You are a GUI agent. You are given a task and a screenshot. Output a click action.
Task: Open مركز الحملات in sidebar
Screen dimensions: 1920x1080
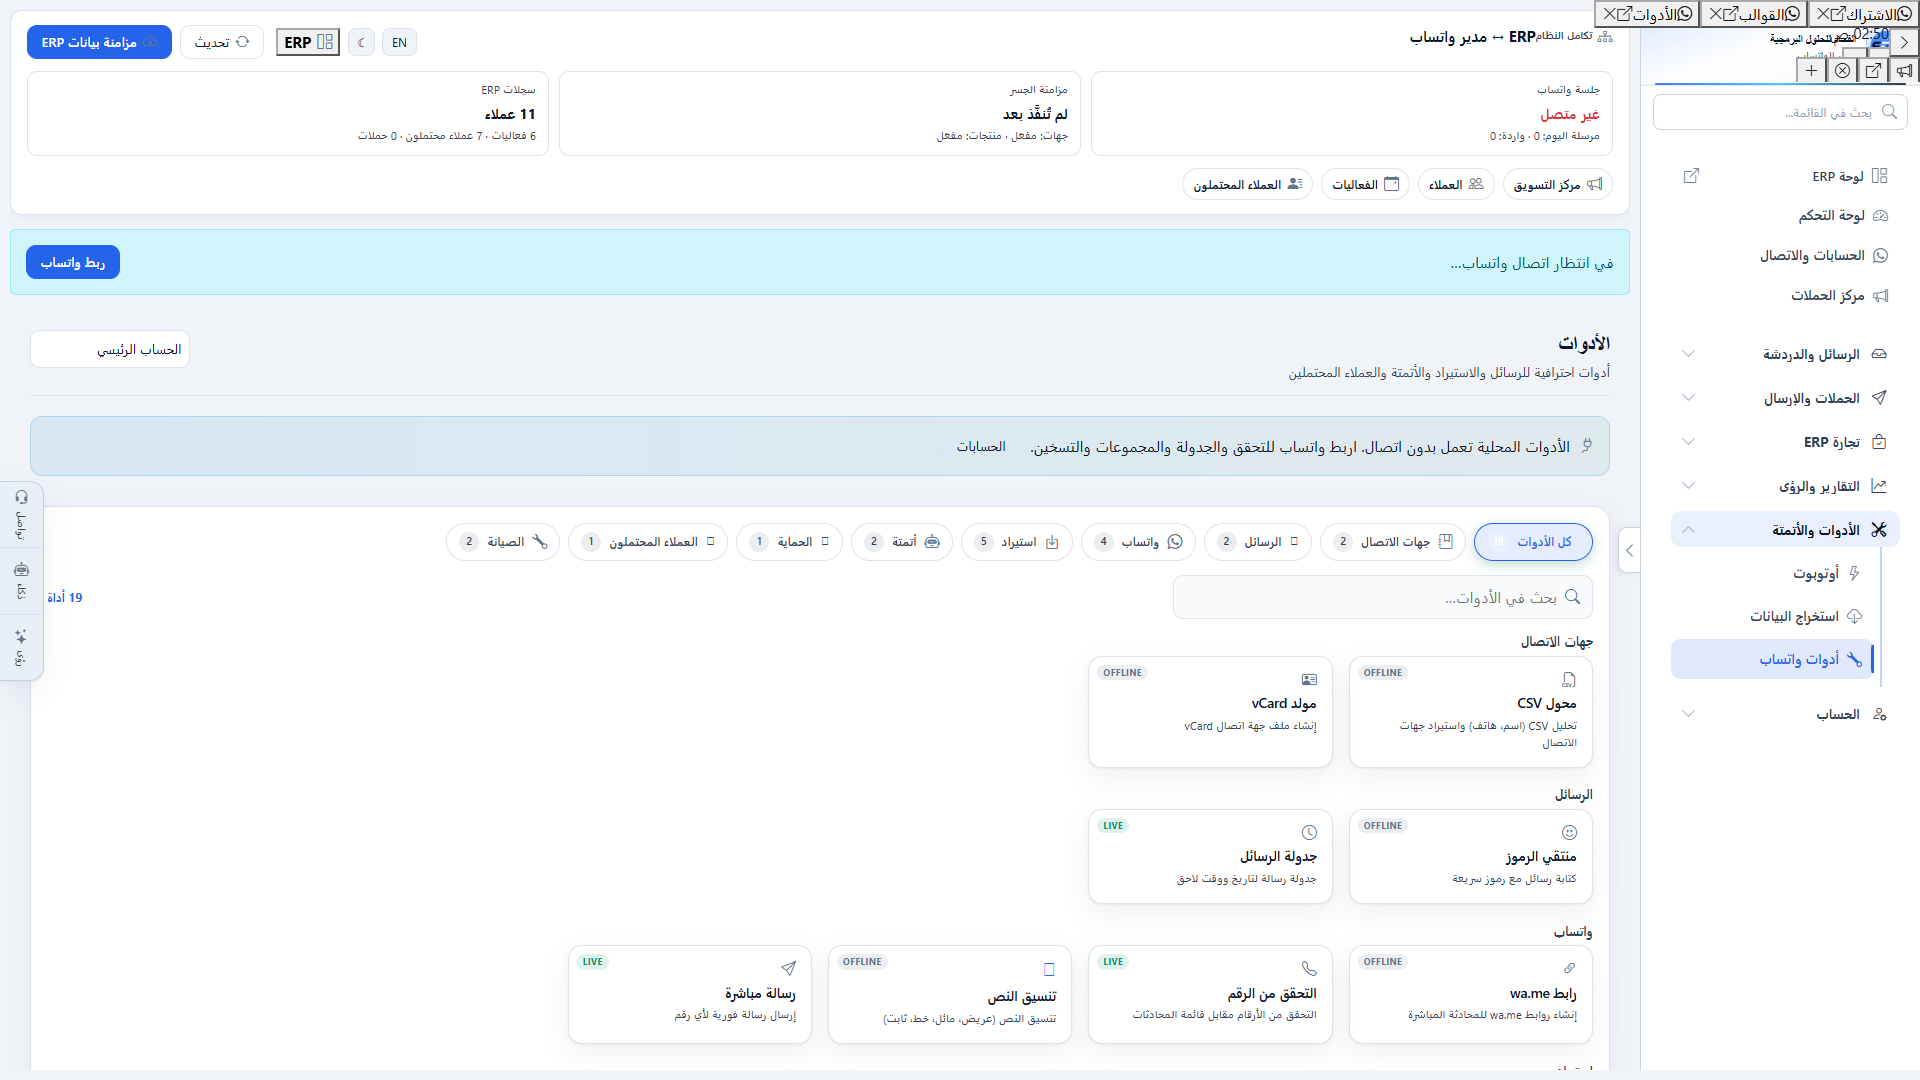pyautogui.click(x=1785, y=295)
